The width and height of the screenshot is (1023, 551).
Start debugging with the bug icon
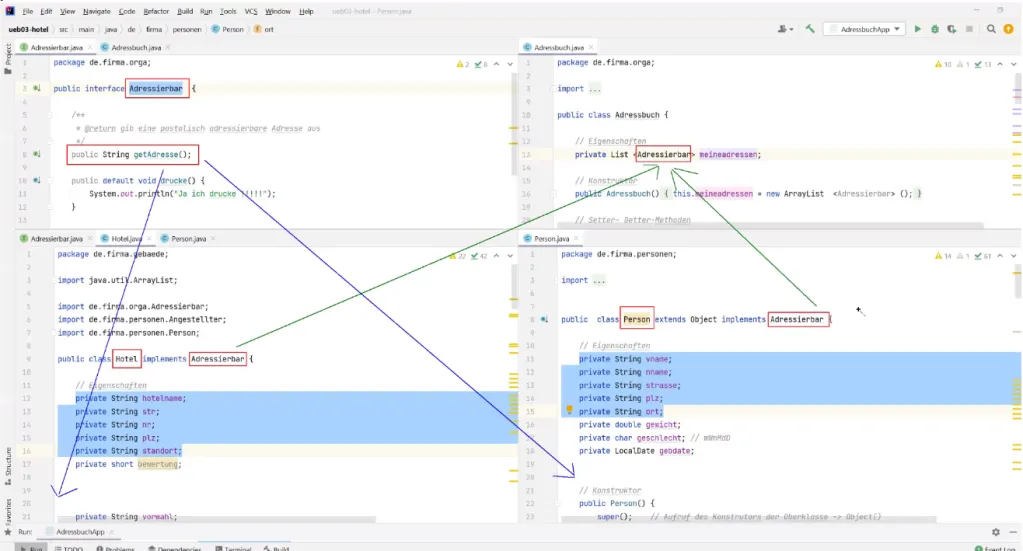pos(935,29)
